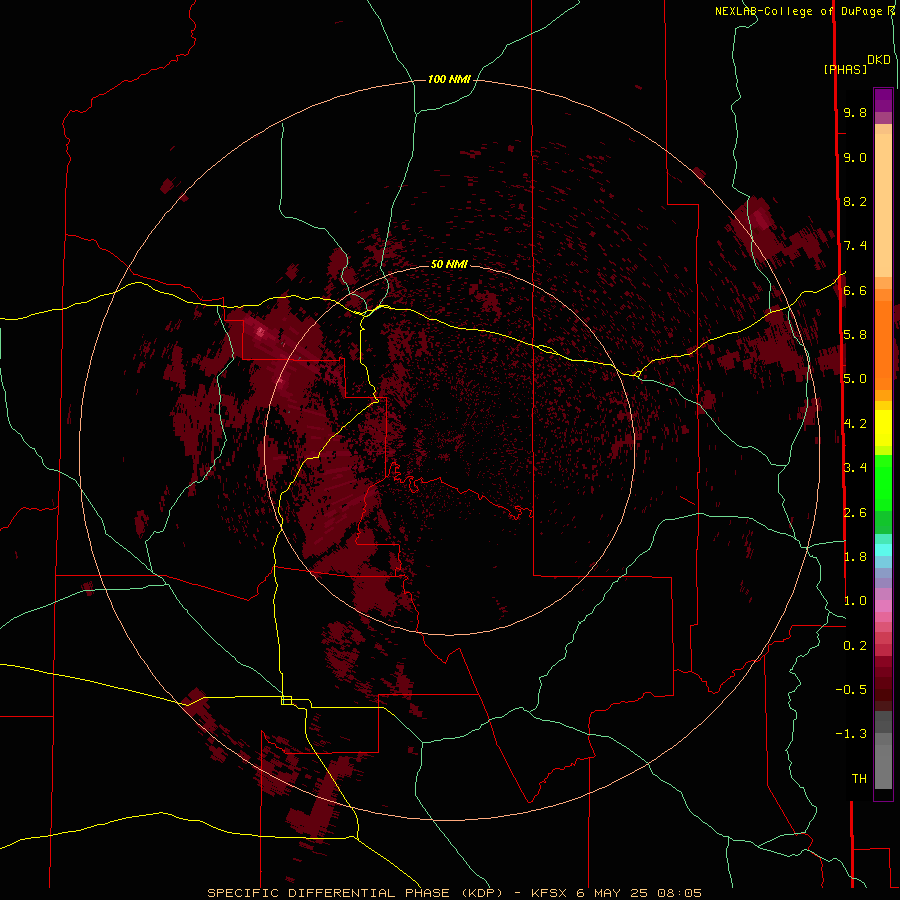The width and height of the screenshot is (900, 900).
Task: Click the 9.0 scale value
Action: (855, 157)
